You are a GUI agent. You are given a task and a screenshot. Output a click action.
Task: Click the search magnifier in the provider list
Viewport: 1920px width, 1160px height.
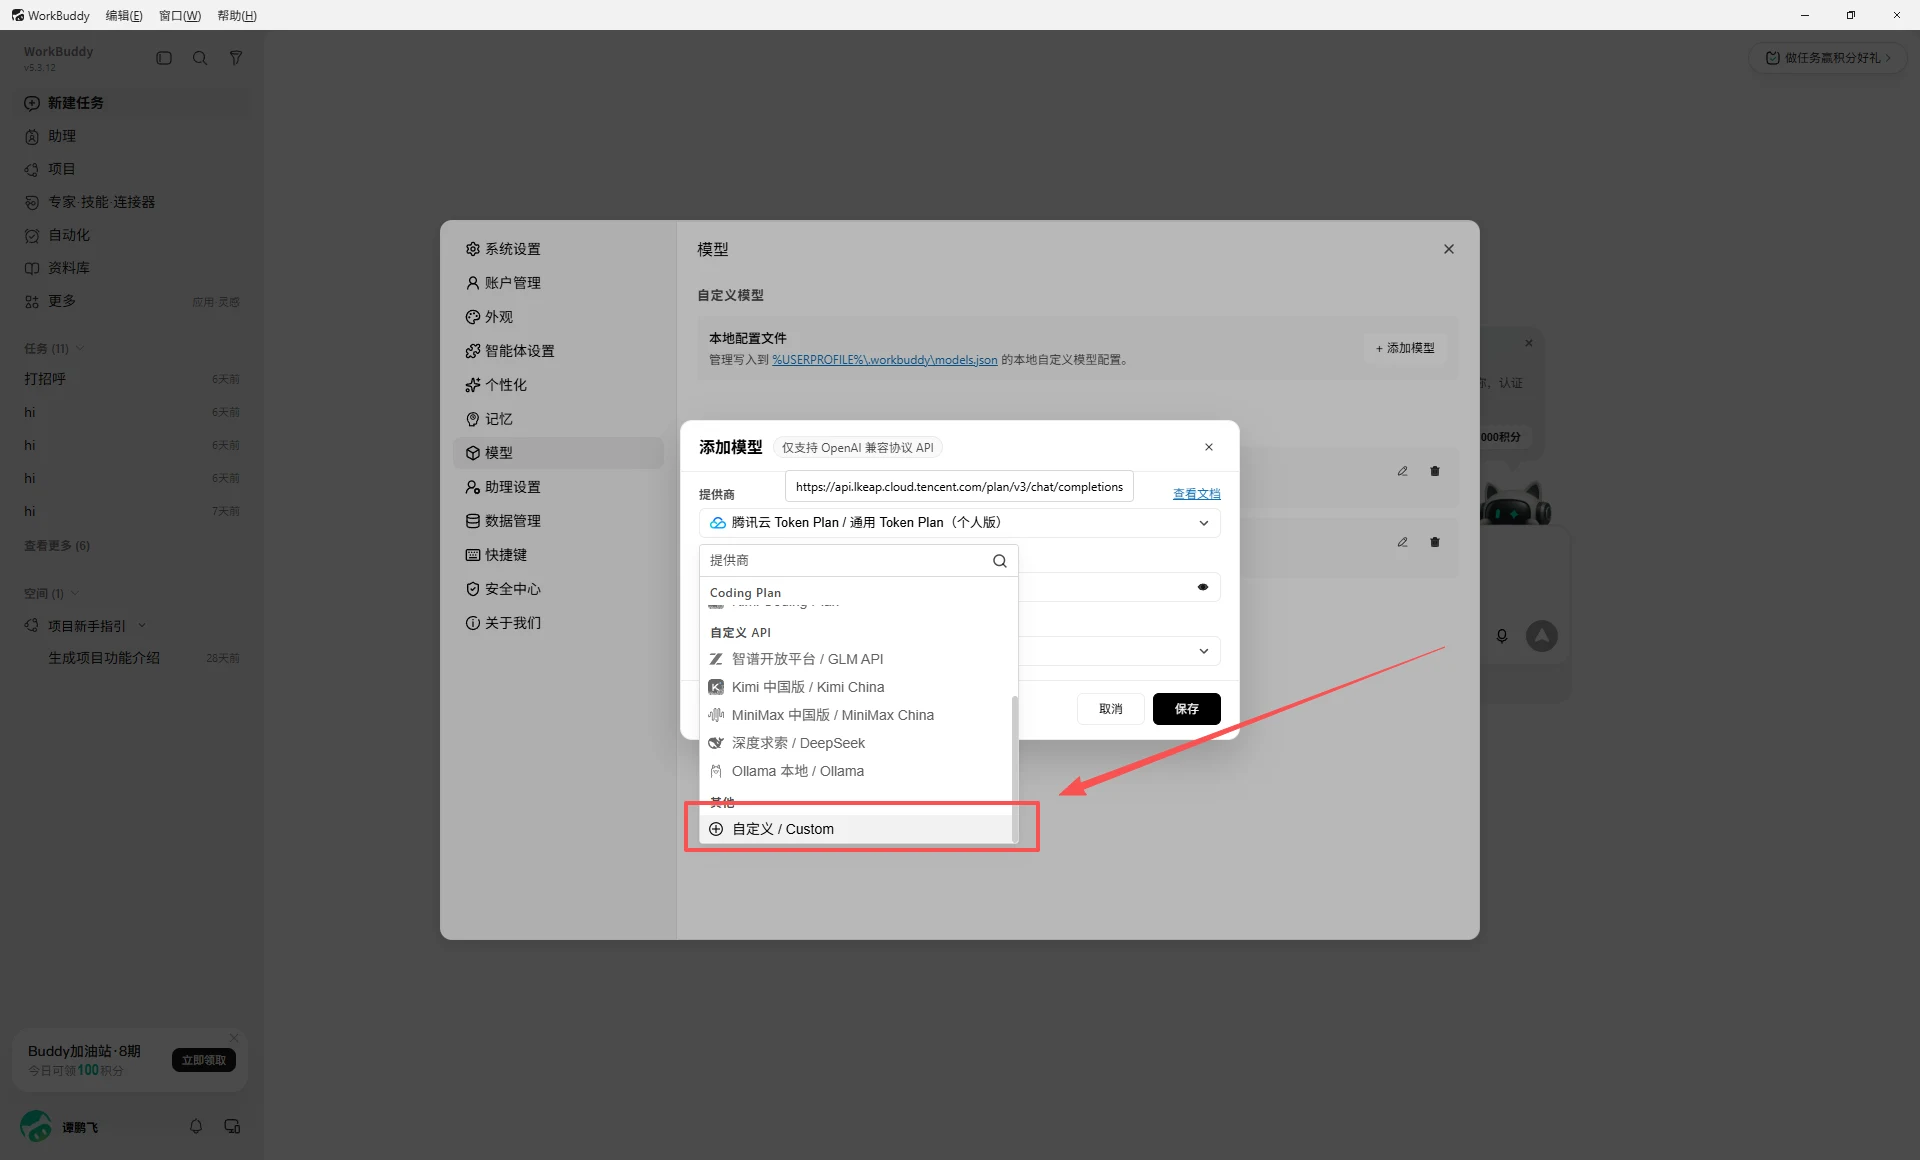(x=999, y=561)
